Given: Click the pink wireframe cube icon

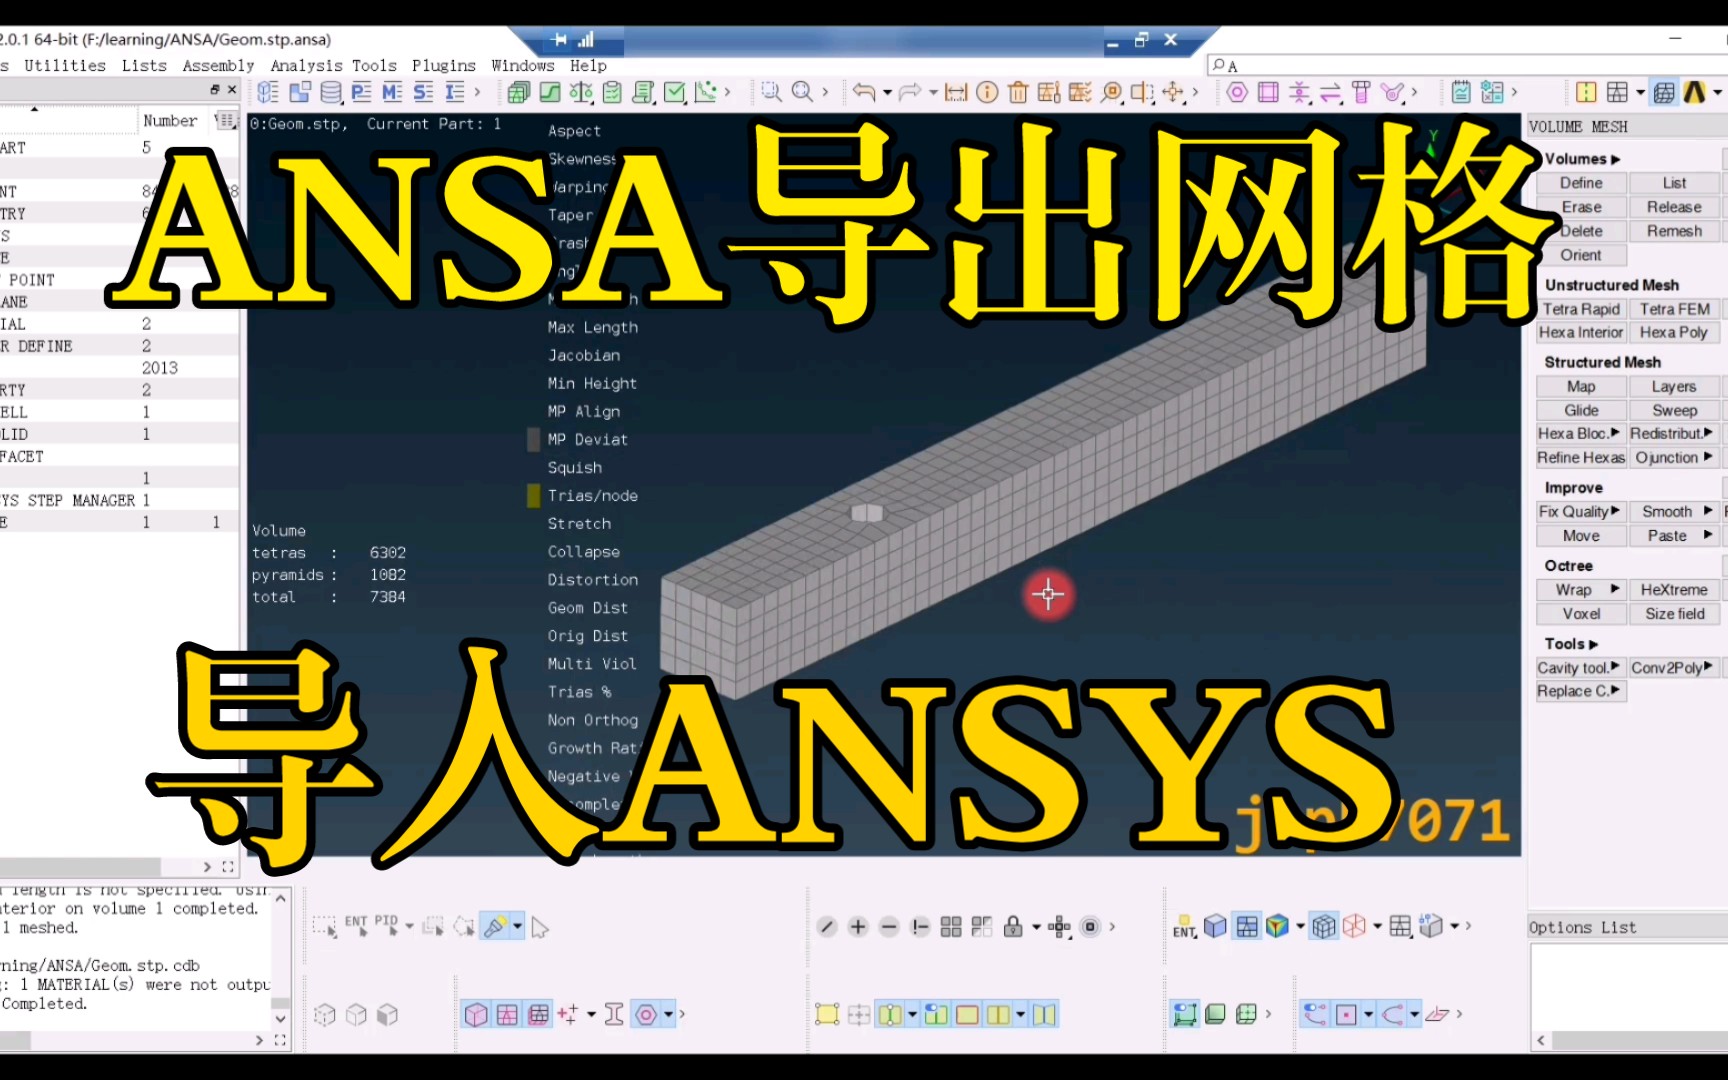Looking at the screenshot, I should 1354,927.
